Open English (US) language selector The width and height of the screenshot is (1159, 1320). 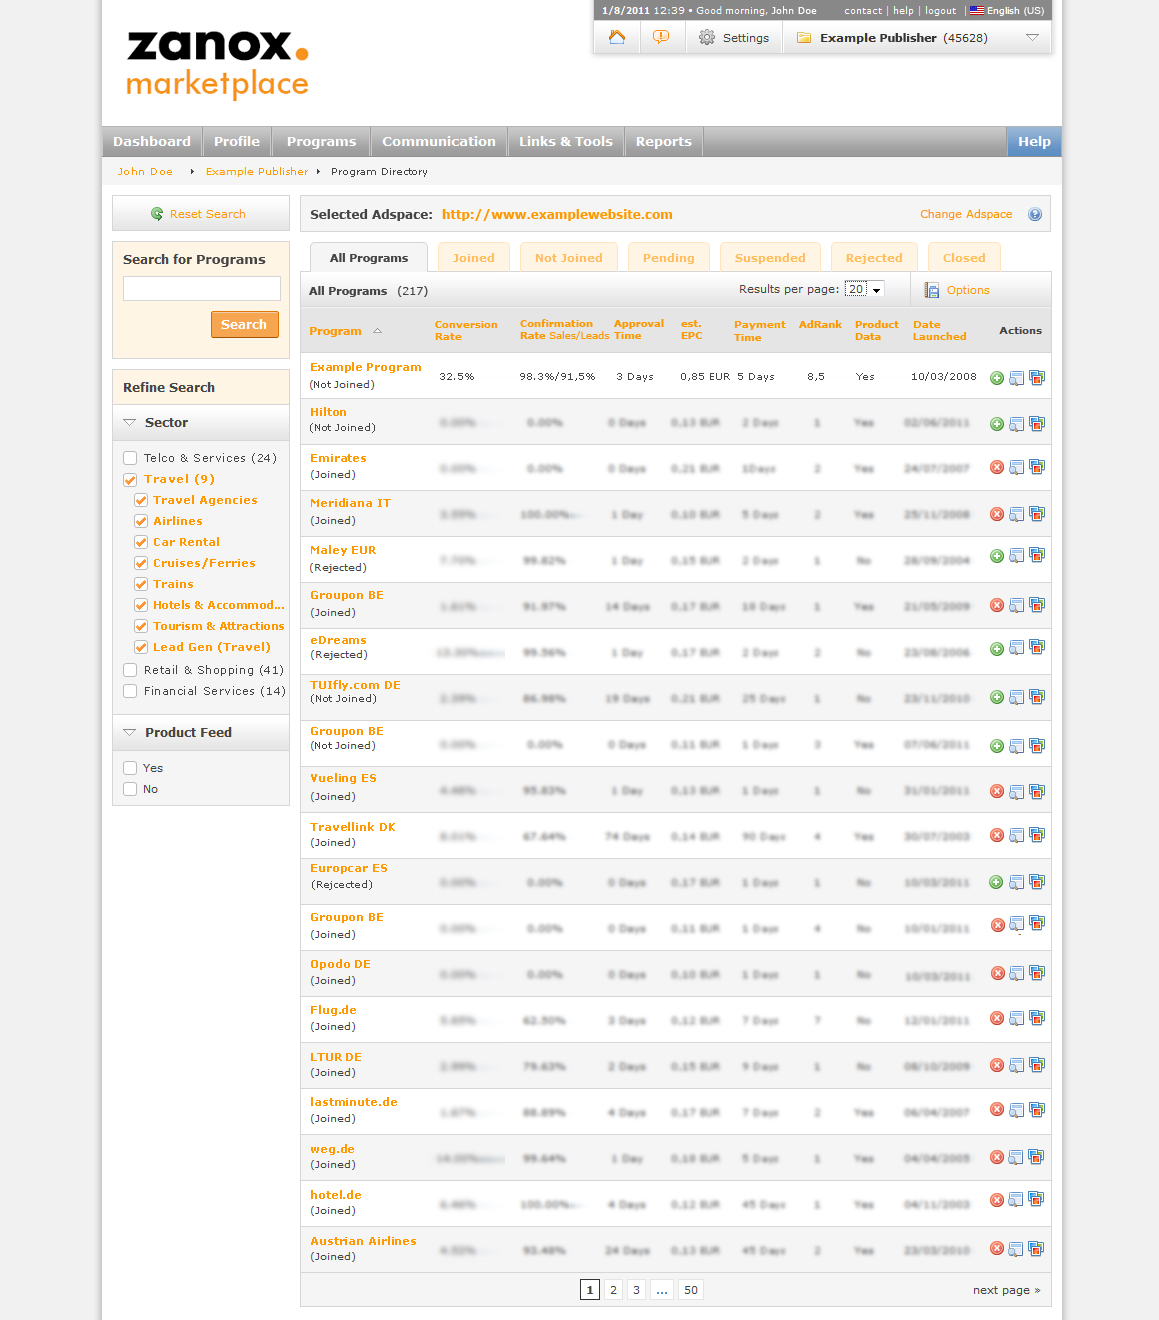[x=1007, y=11]
